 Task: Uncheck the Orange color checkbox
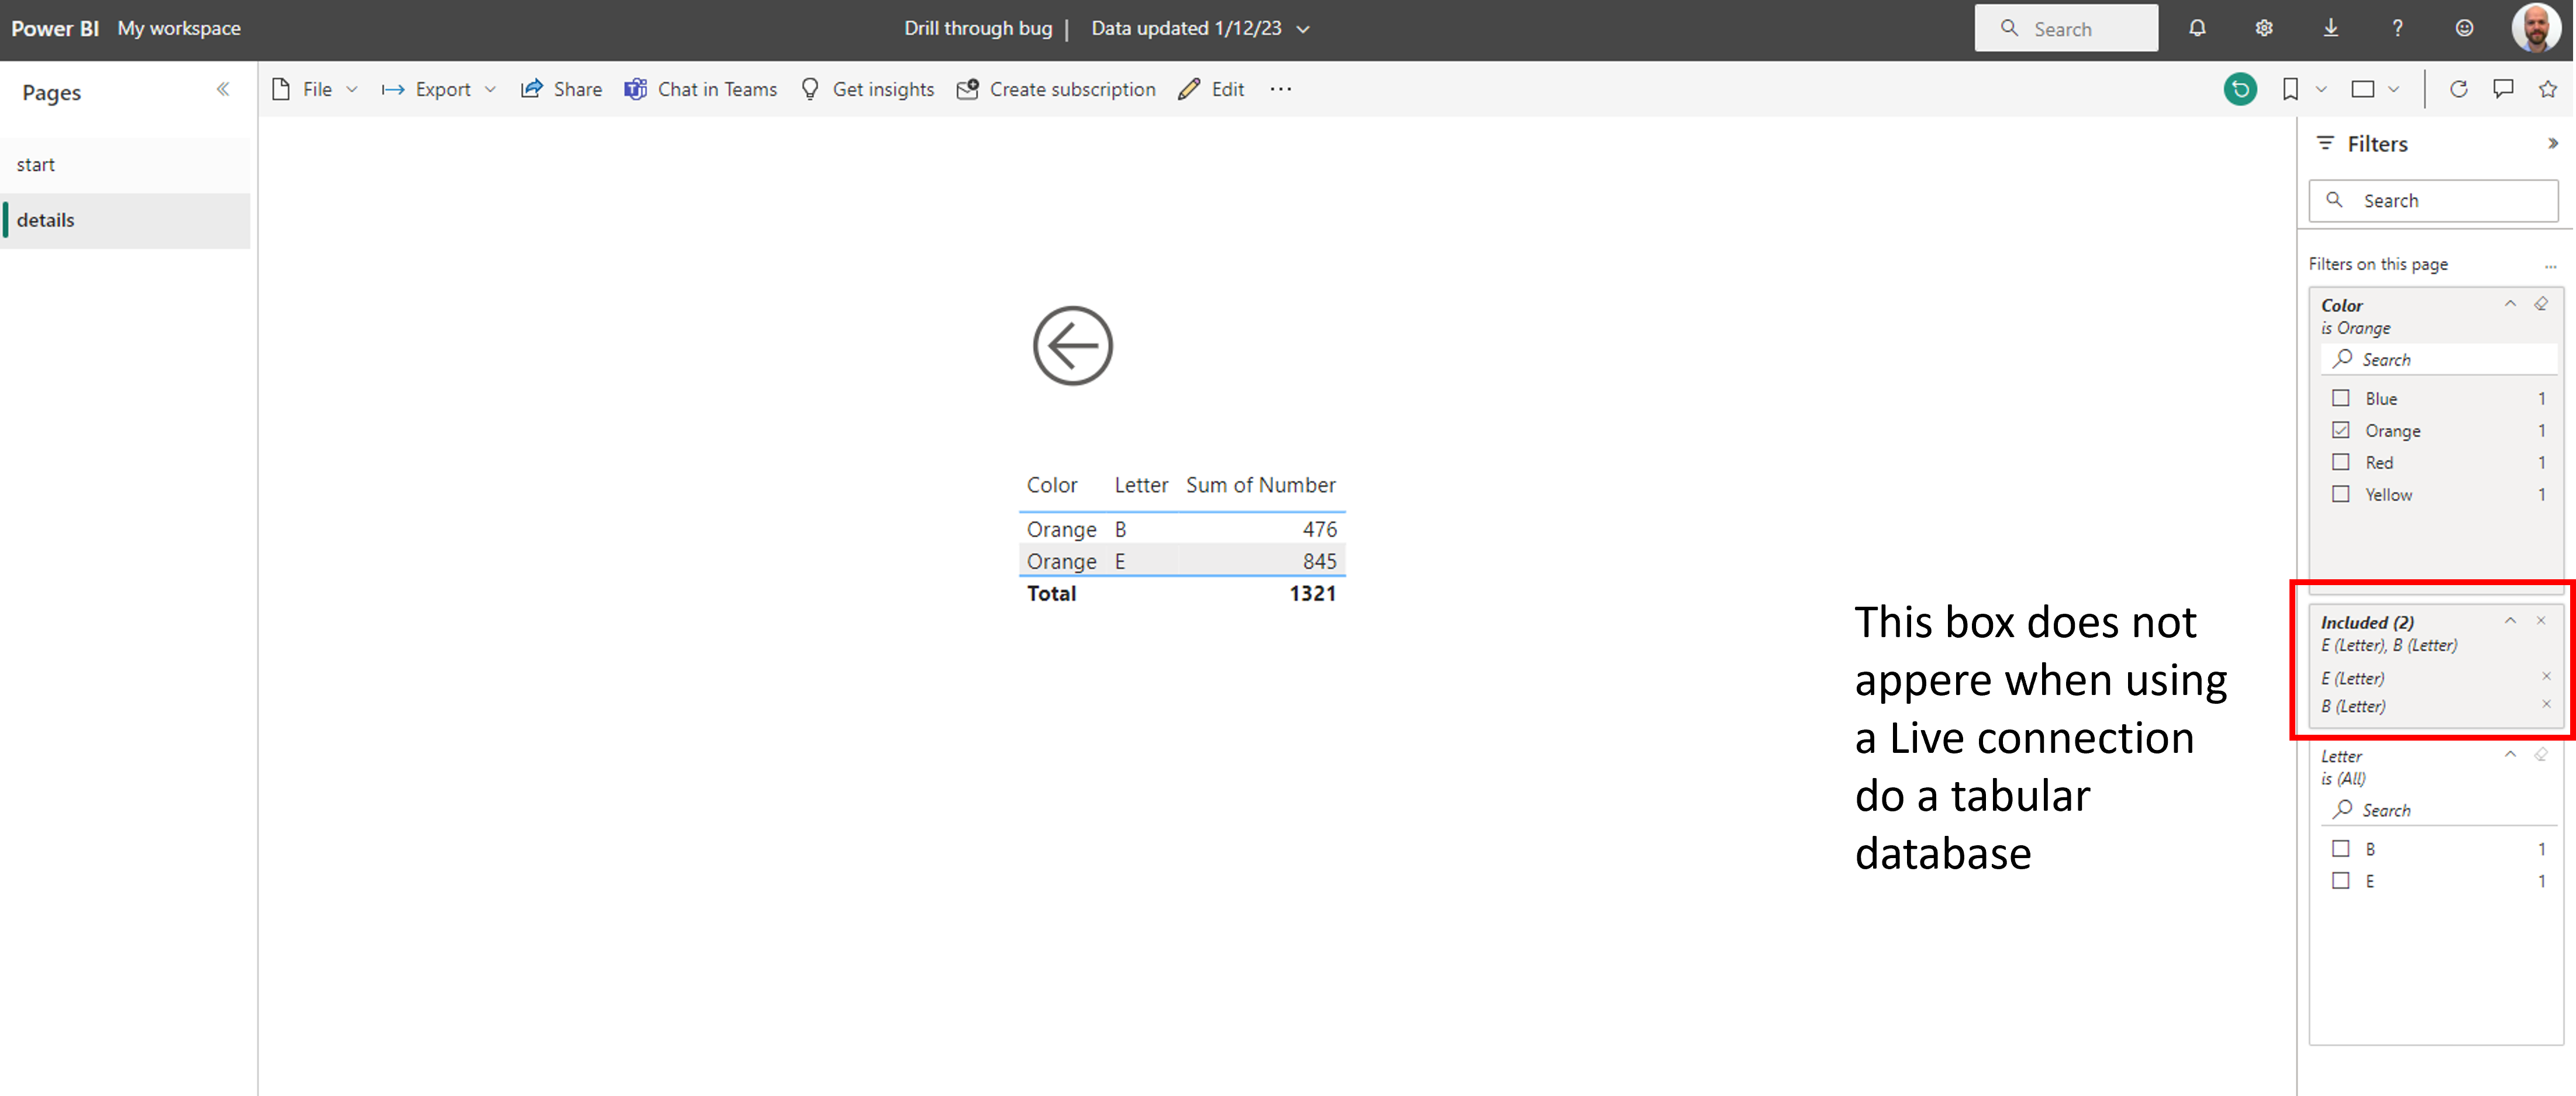click(2340, 430)
